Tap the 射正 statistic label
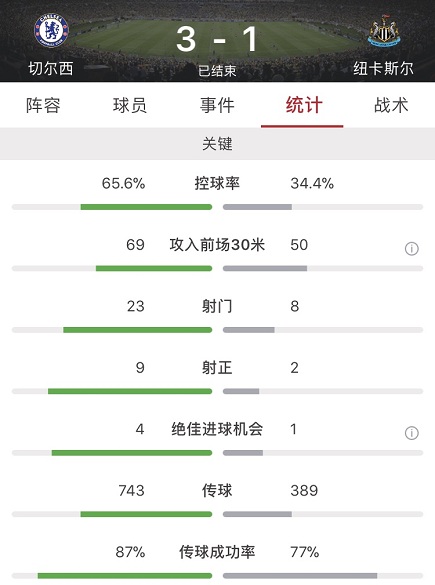 click(x=217, y=368)
